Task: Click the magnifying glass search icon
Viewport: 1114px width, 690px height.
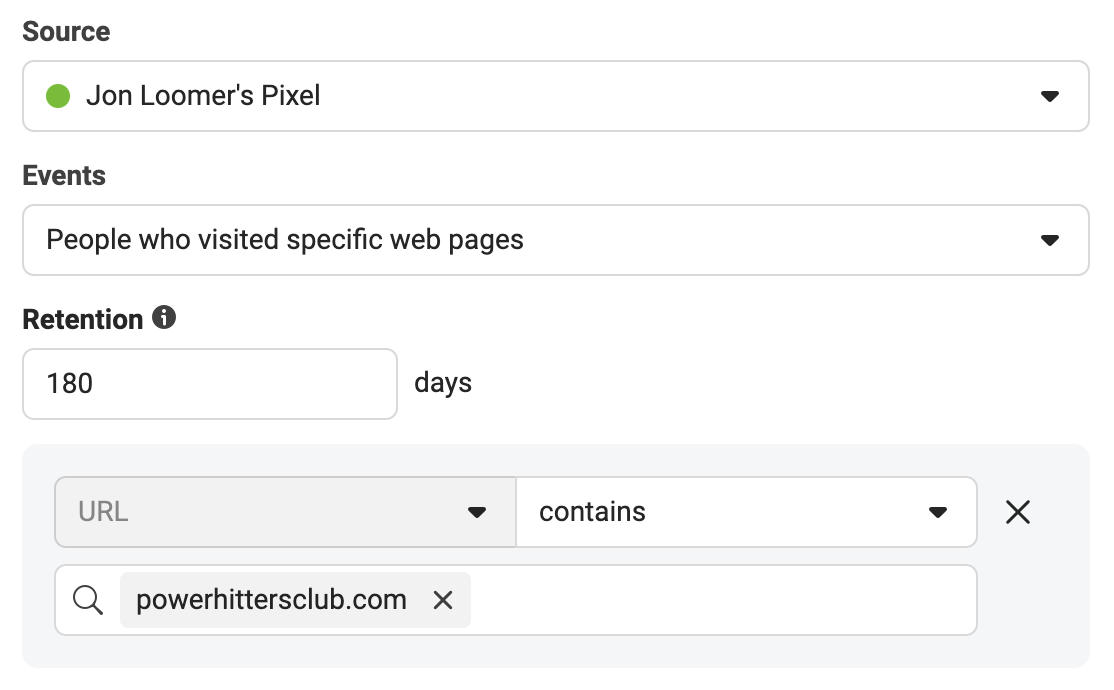Action: point(88,600)
